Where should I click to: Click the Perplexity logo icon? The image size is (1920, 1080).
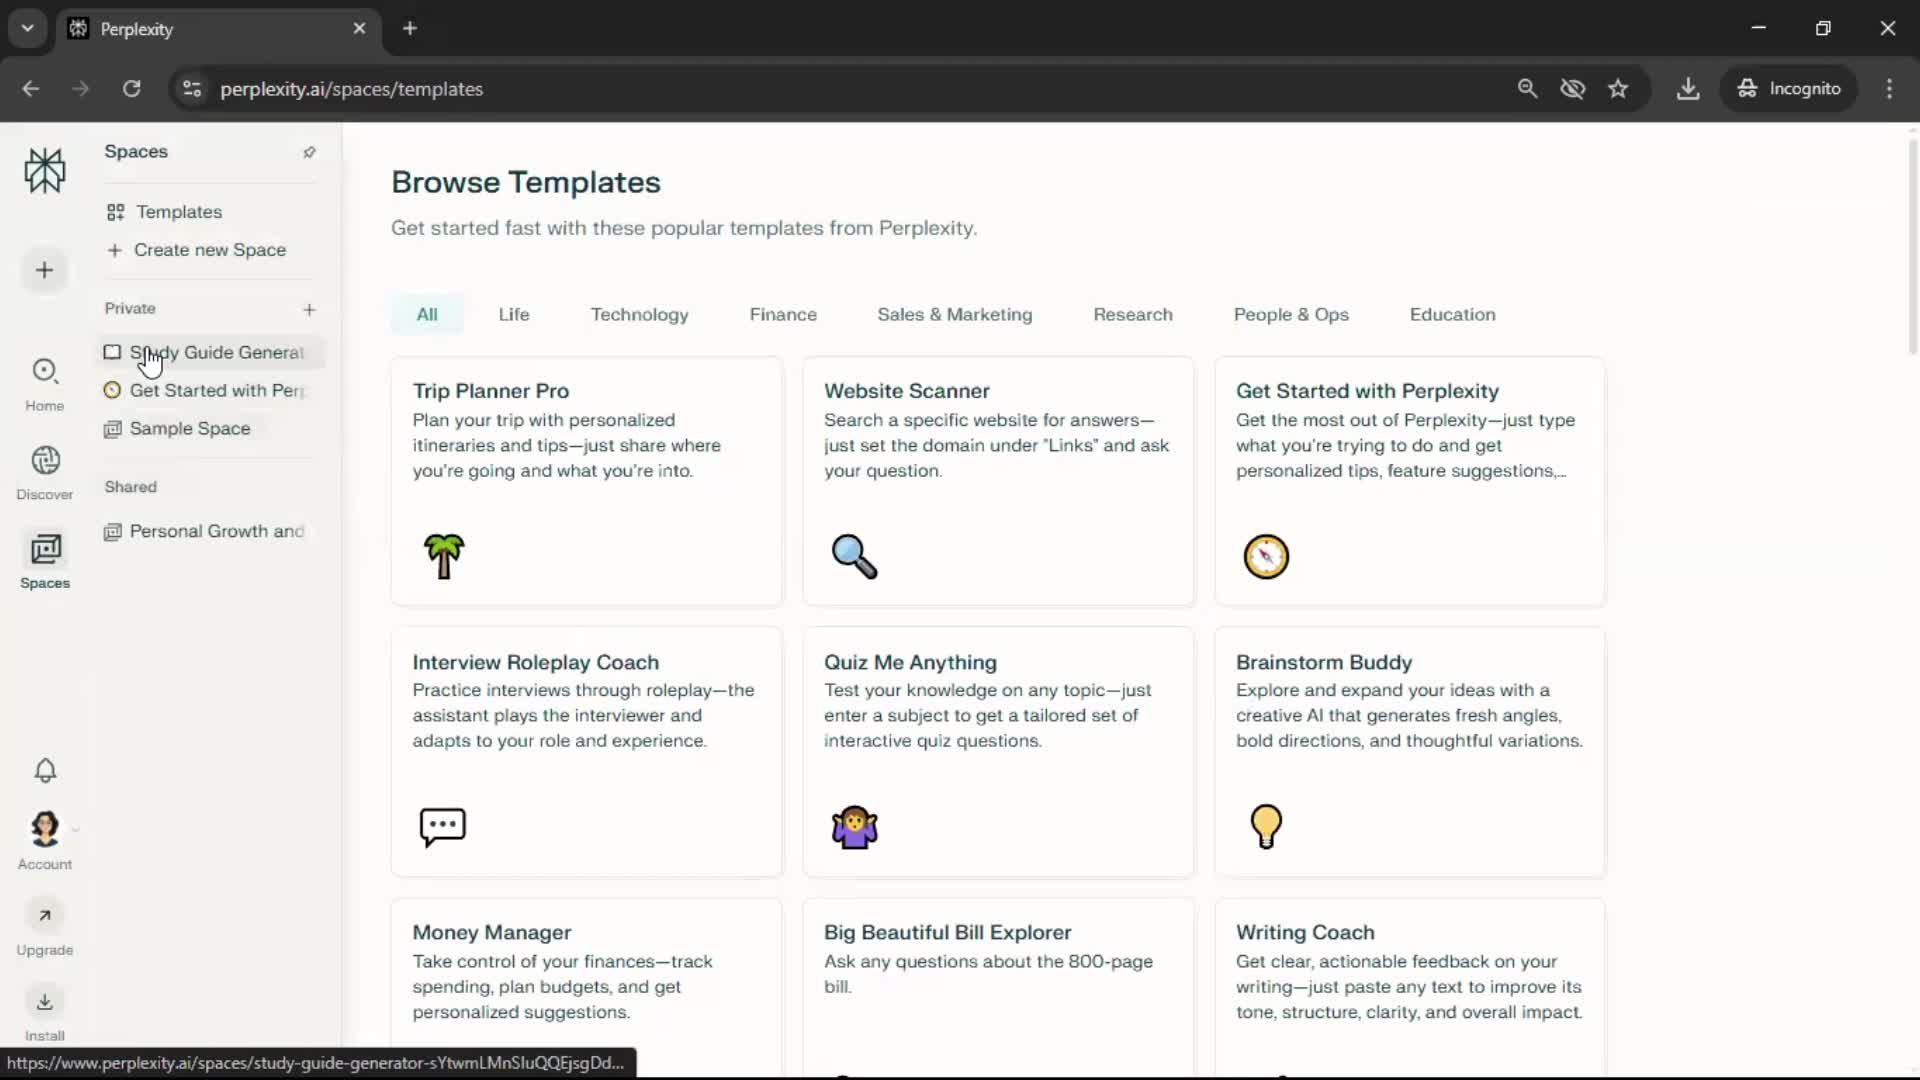45,170
